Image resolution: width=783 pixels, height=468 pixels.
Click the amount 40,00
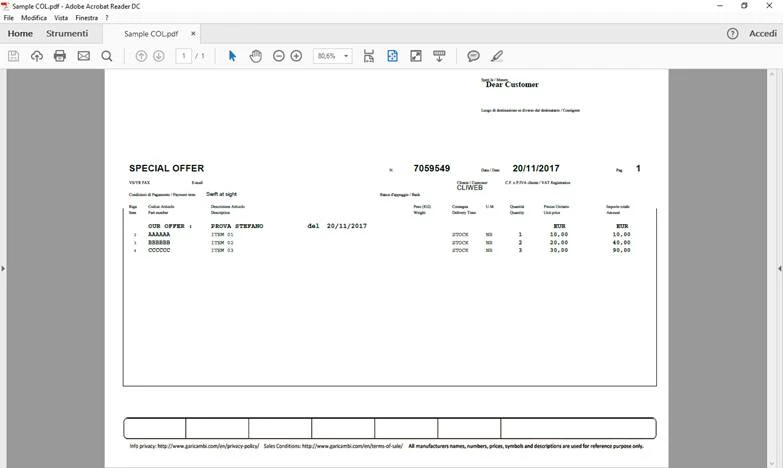click(621, 242)
